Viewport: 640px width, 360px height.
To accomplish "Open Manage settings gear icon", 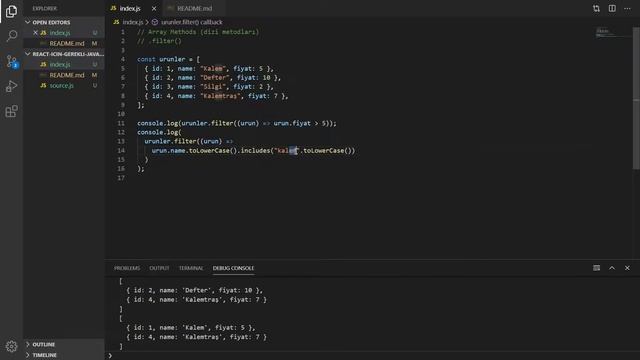I will (x=11, y=346).
